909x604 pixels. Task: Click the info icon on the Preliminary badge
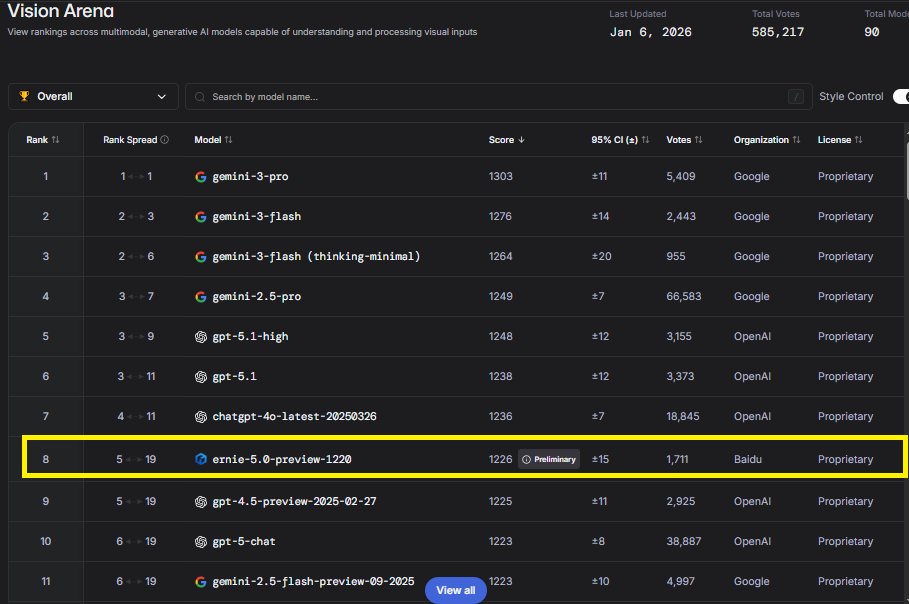(527, 459)
